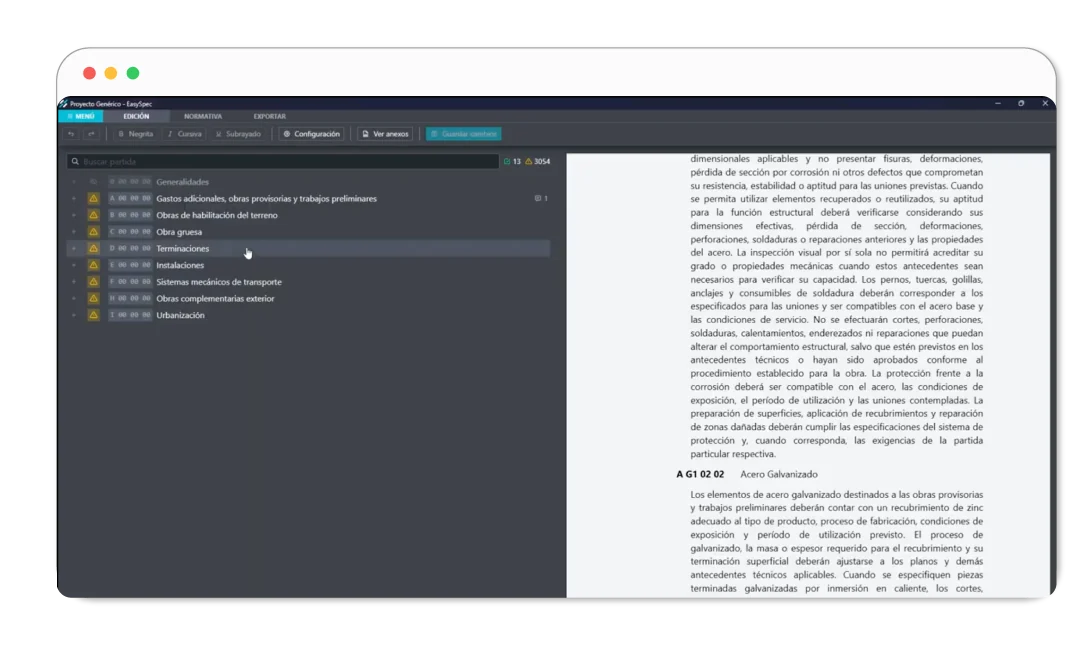This screenshot has width=1080, height=665.
Task: Select Obras complementarias exterior label
Action: tap(215, 298)
